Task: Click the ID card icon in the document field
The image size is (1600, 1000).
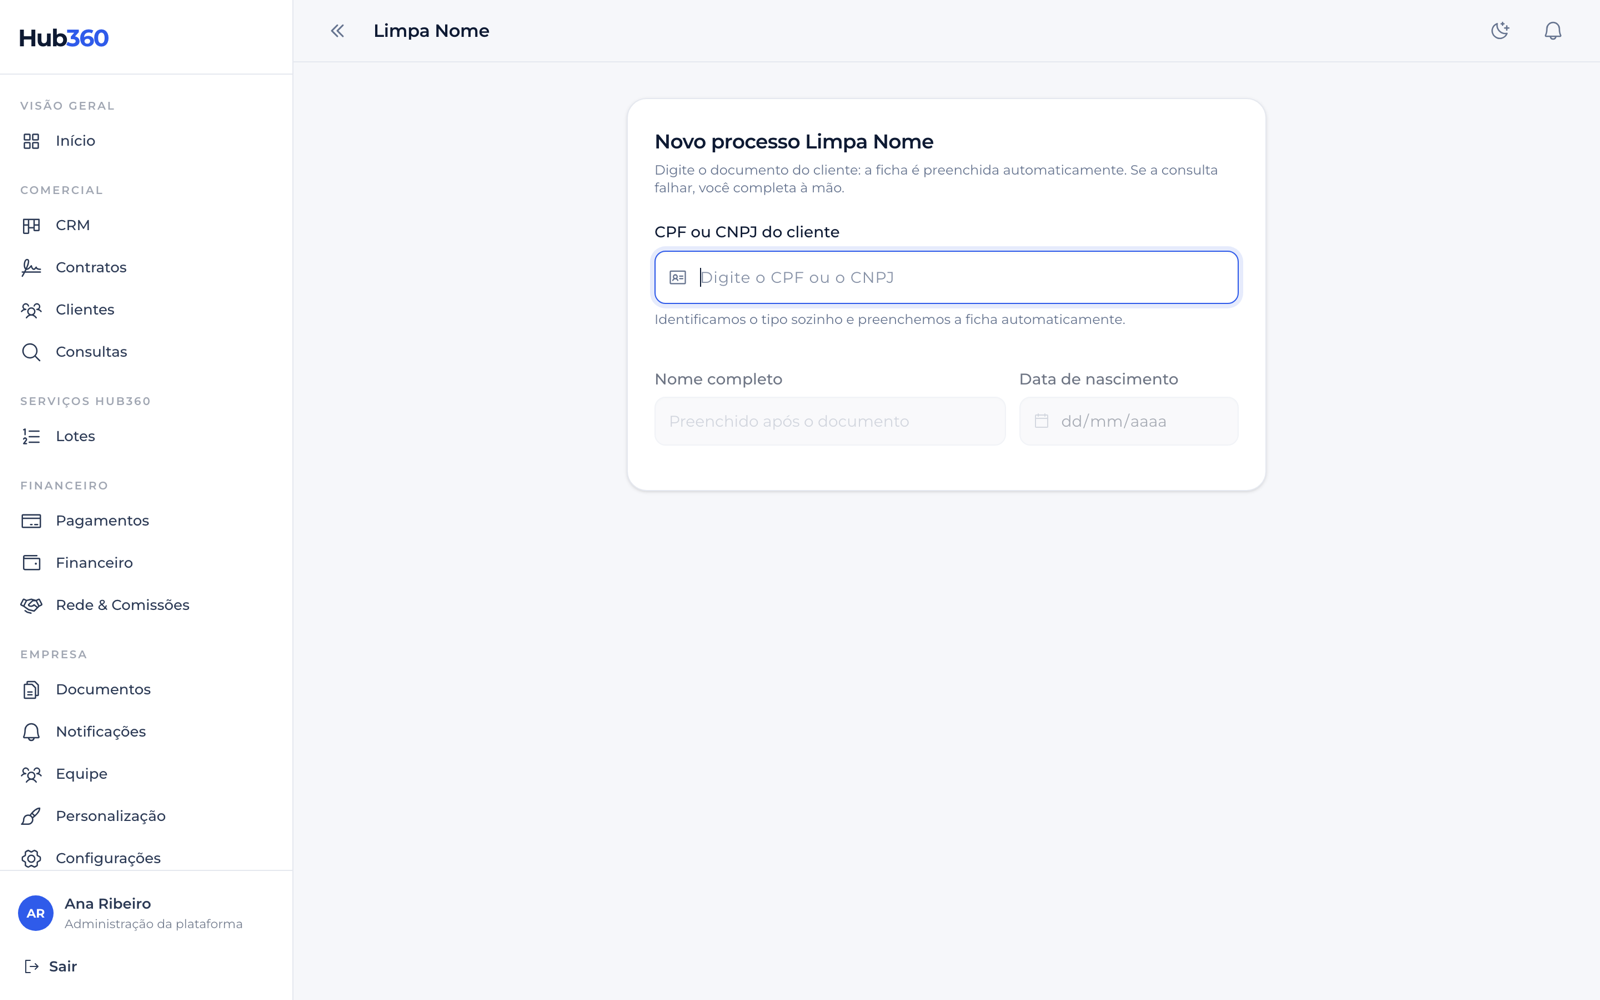Action: pyautogui.click(x=678, y=277)
